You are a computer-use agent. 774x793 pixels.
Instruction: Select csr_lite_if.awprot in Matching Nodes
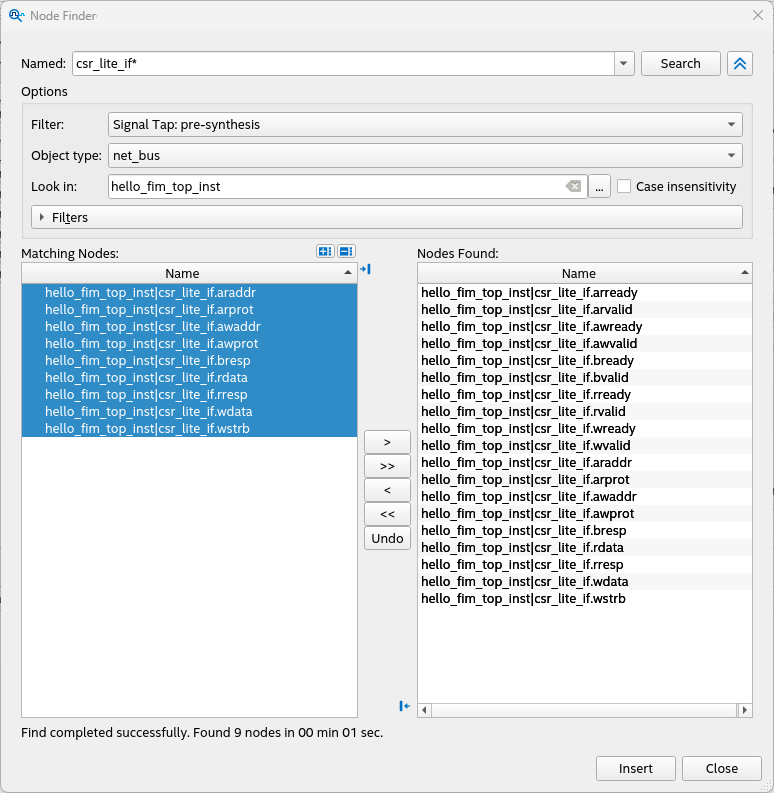click(x=189, y=344)
